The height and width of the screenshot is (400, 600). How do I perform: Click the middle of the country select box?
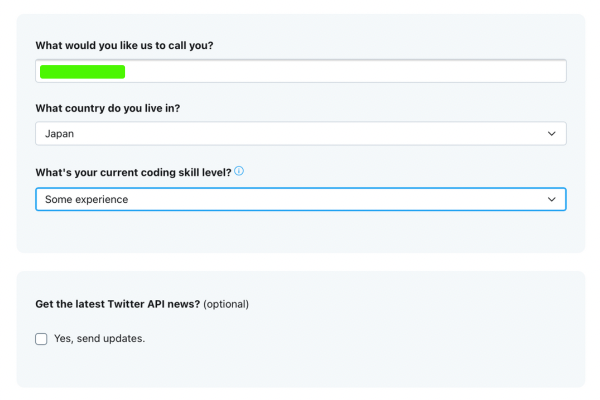(300, 133)
